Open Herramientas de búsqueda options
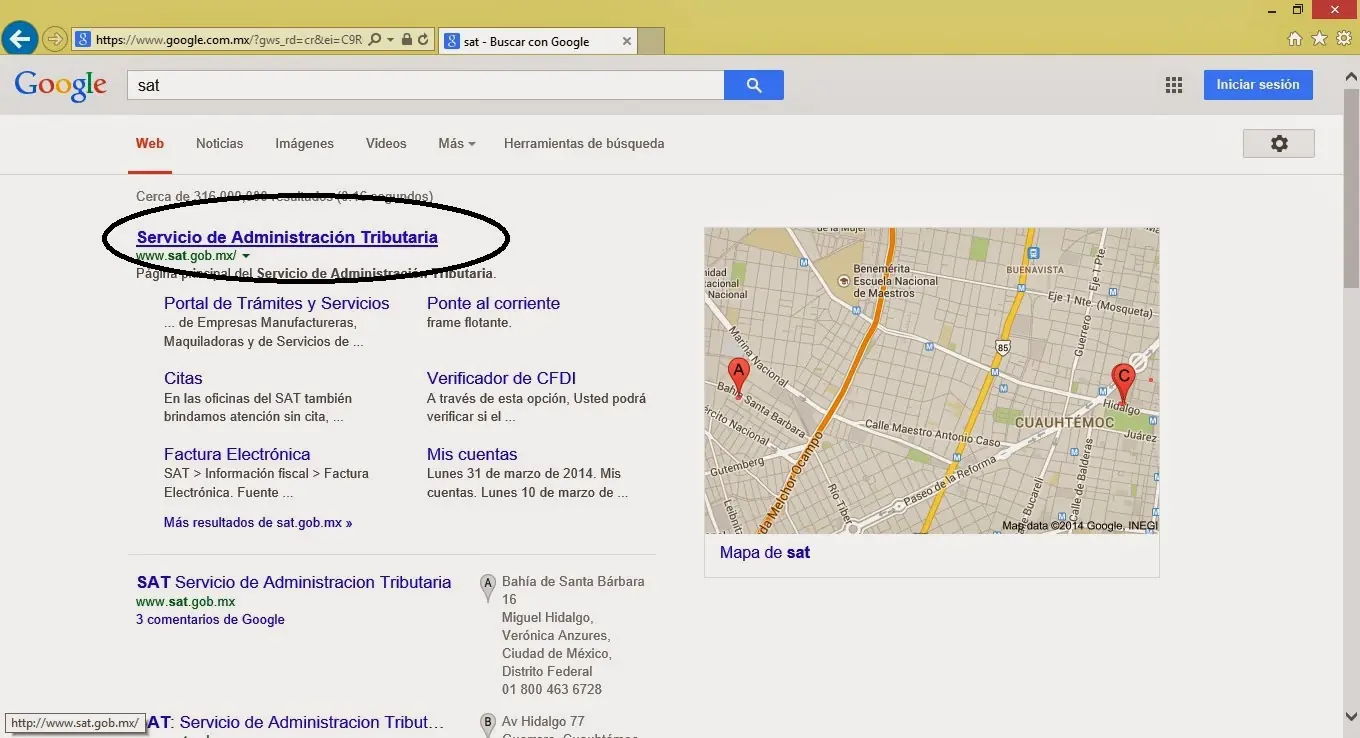Screen dimensions: 1360x738 pyautogui.click(x=584, y=143)
